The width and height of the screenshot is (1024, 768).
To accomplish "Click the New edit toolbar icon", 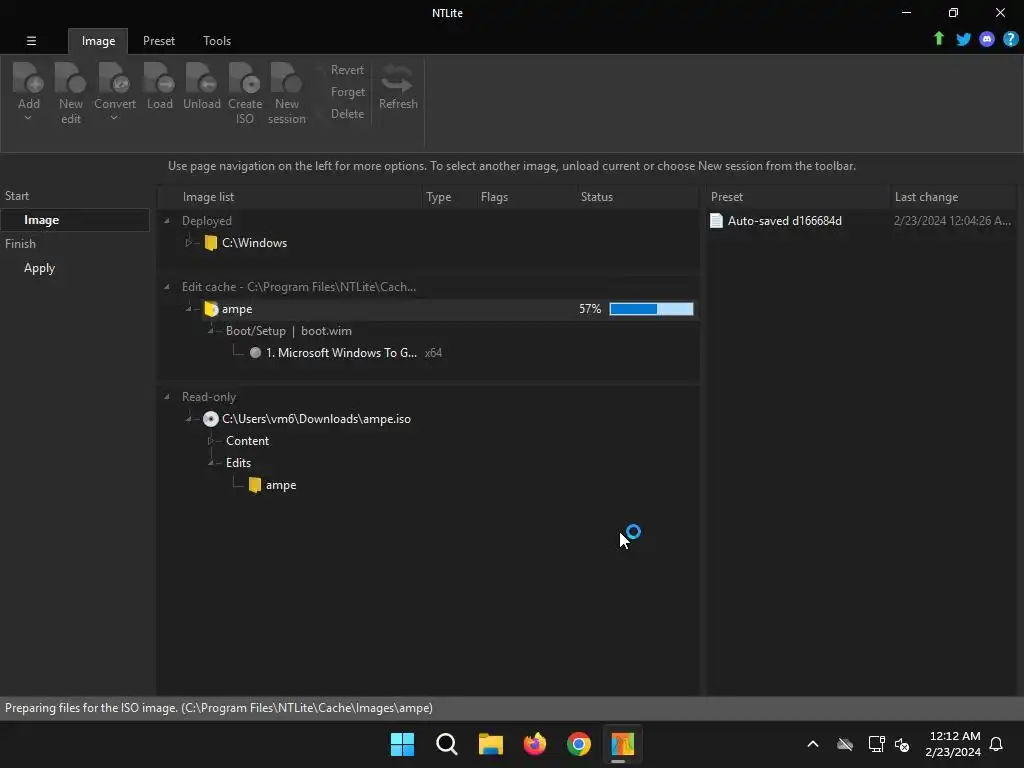I will point(71,78).
